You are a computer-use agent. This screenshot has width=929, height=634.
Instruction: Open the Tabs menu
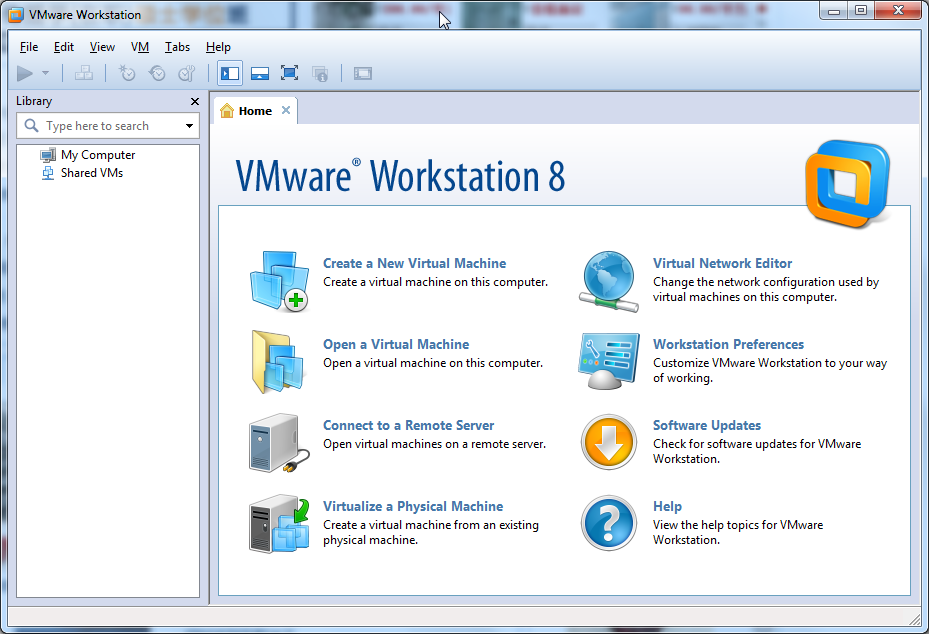click(x=177, y=47)
